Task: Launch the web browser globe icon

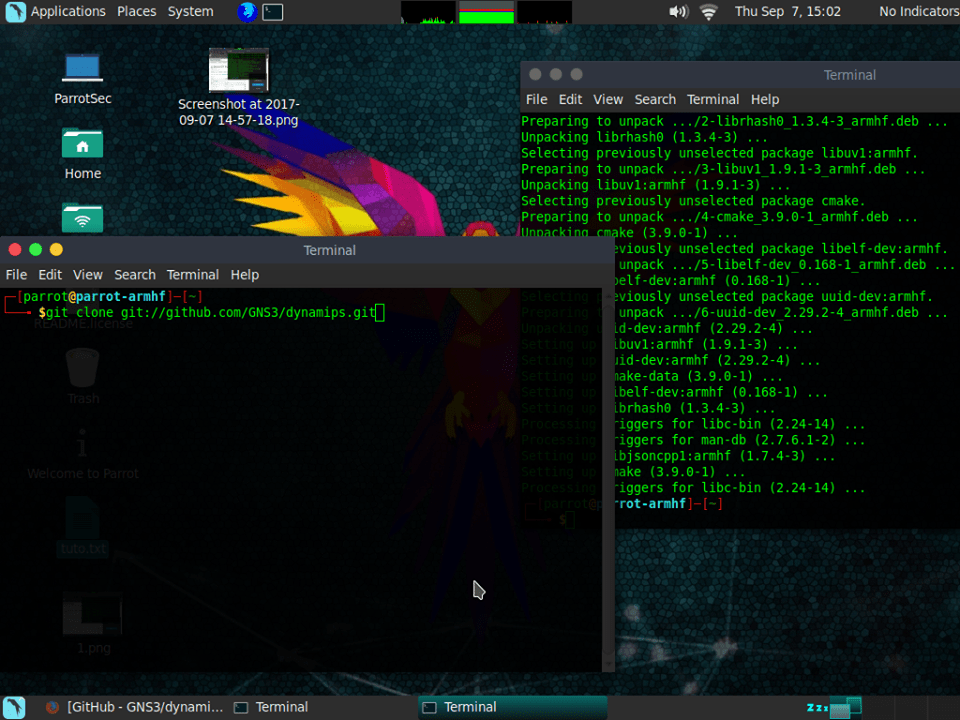Action: point(247,12)
